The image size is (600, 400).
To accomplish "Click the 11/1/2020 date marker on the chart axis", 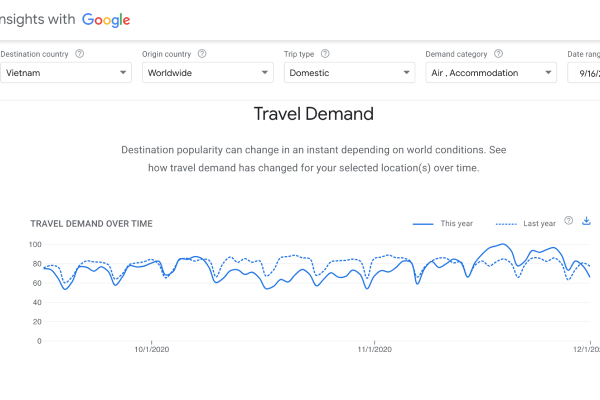I will [x=376, y=349].
